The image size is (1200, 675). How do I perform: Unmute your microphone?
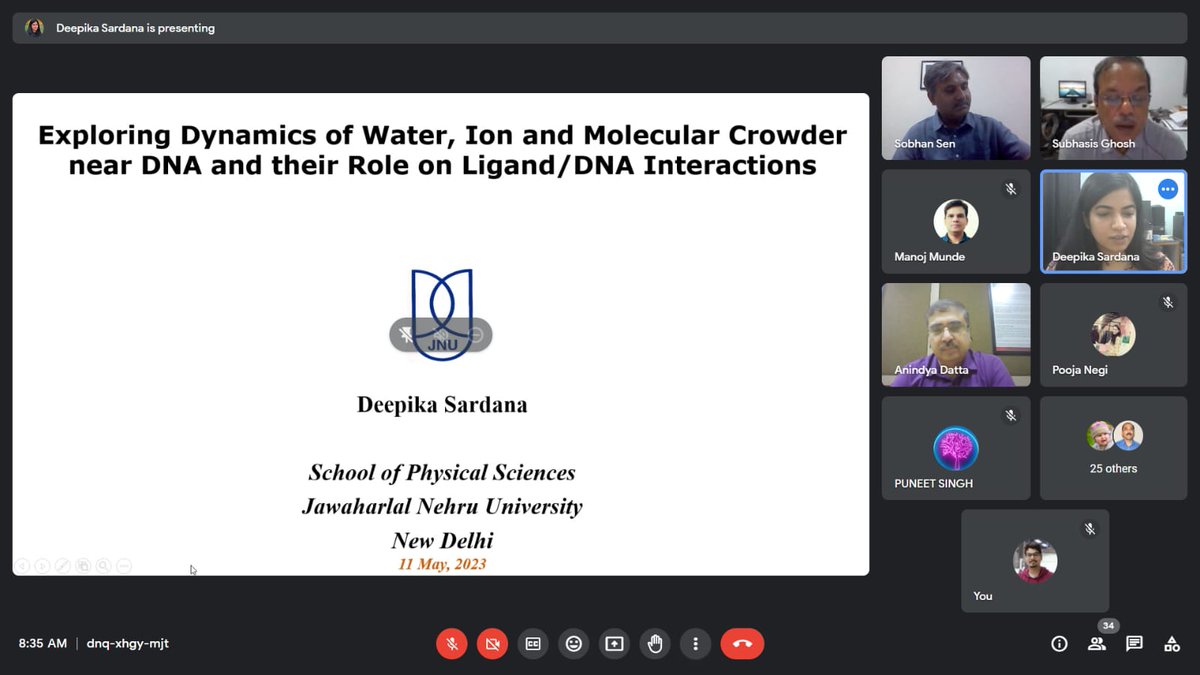452,644
